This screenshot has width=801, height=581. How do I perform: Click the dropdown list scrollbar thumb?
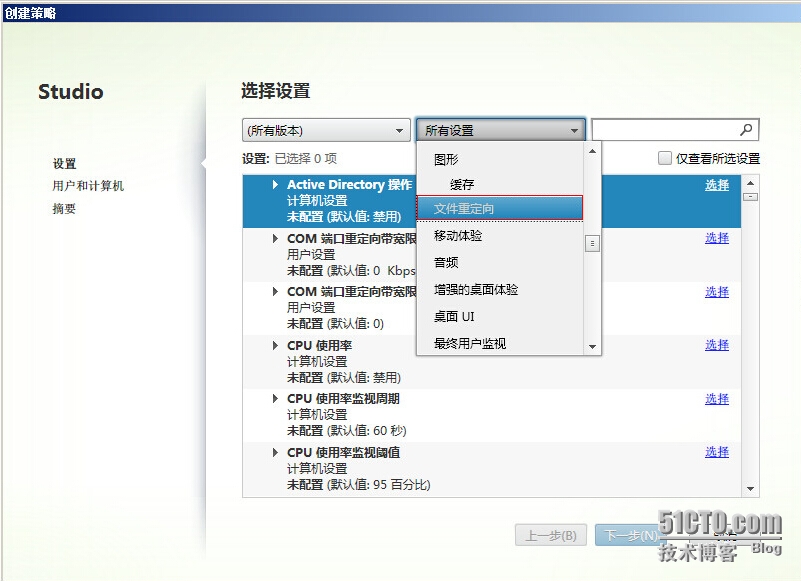(592, 244)
